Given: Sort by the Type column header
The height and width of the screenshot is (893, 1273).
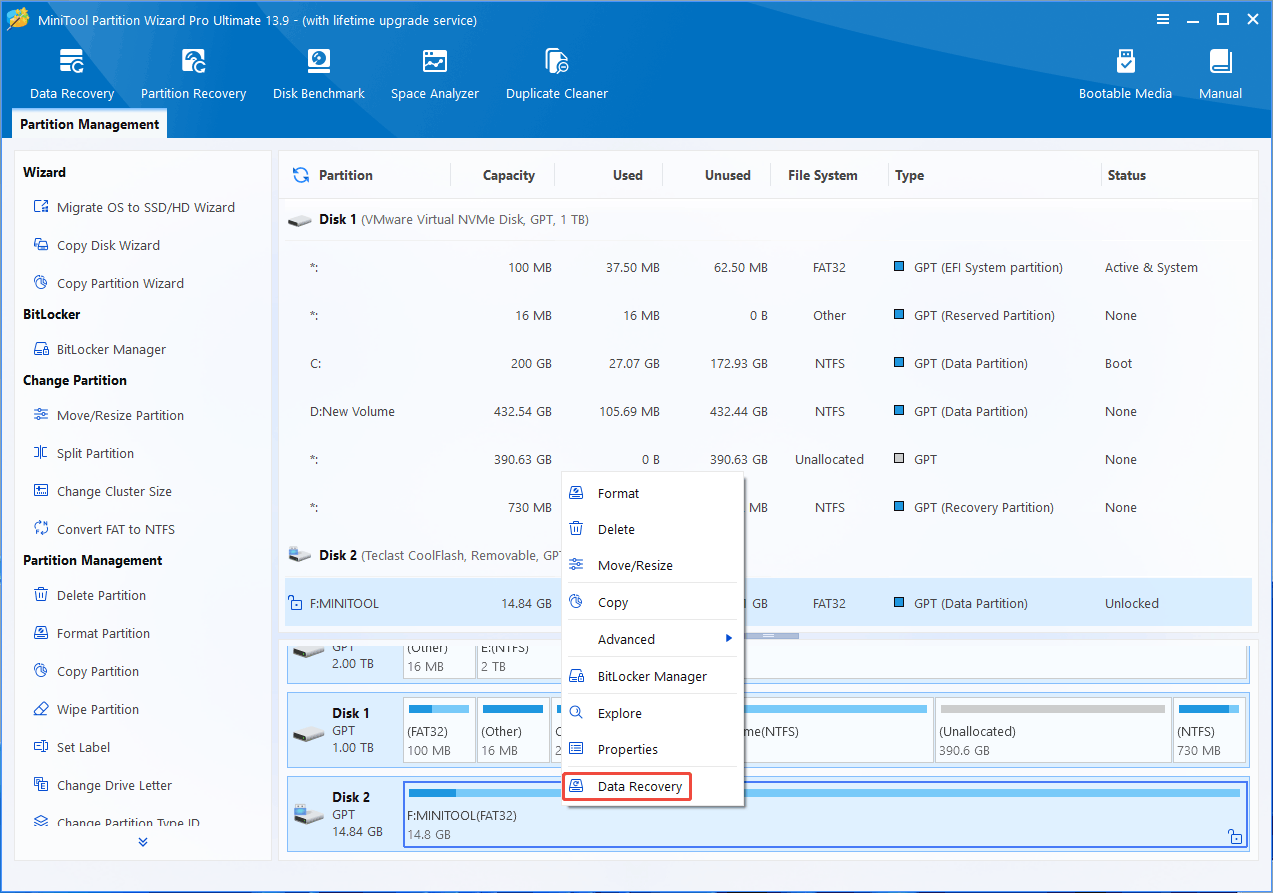Looking at the screenshot, I should tap(909, 175).
